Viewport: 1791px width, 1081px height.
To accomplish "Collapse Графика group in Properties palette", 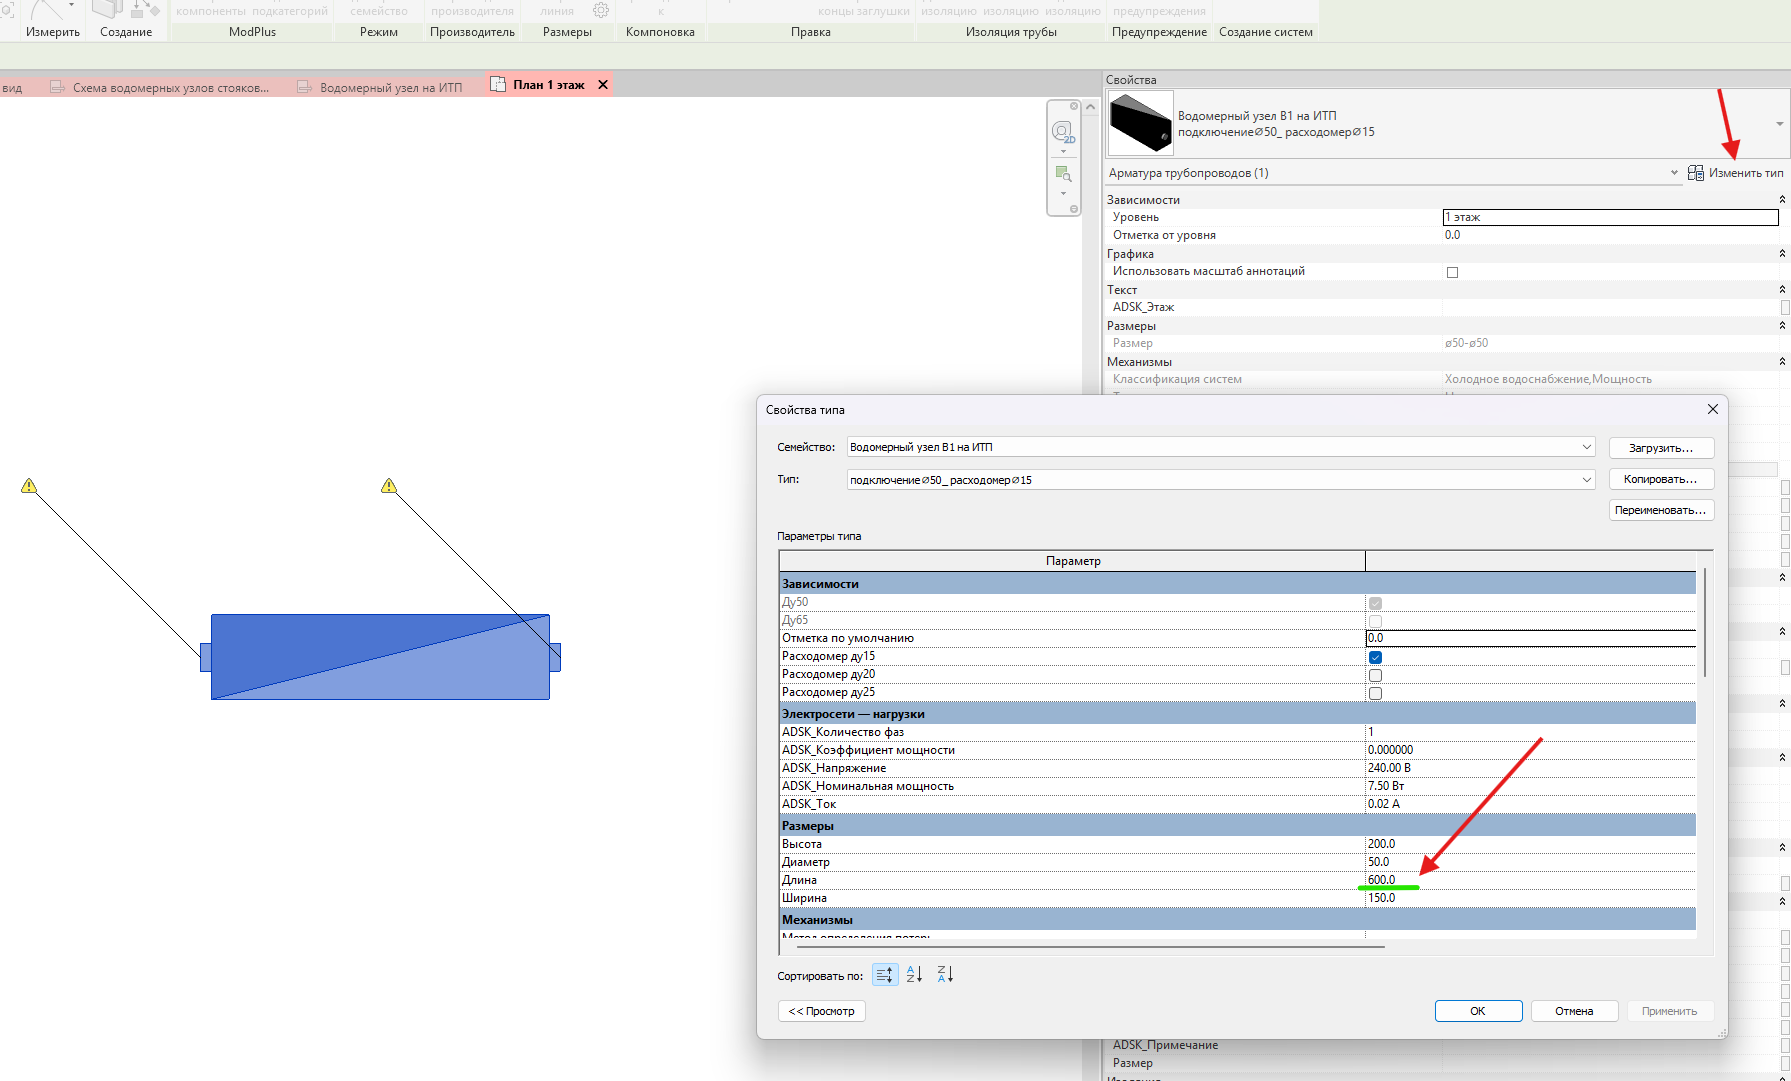I will [1782, 254].
